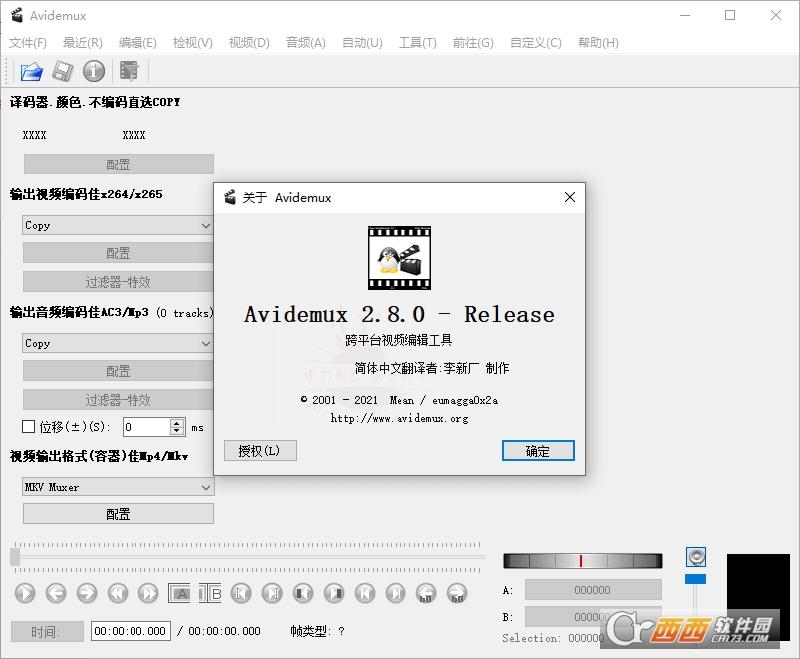
Task: Click the current time 00:00:00.000 field
Action: [x=131, y=631]
